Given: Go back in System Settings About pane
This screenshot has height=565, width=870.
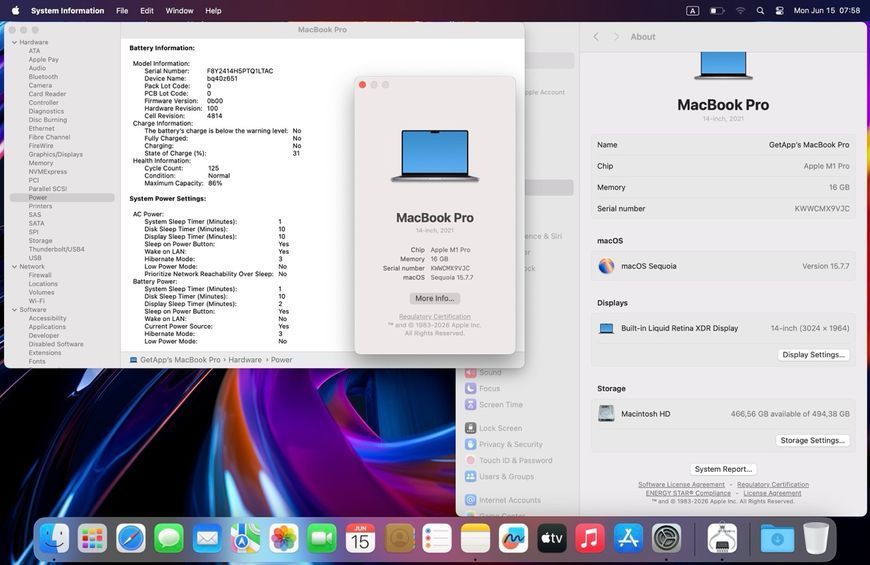Looking at the screenshot, I should click(596, 37).
